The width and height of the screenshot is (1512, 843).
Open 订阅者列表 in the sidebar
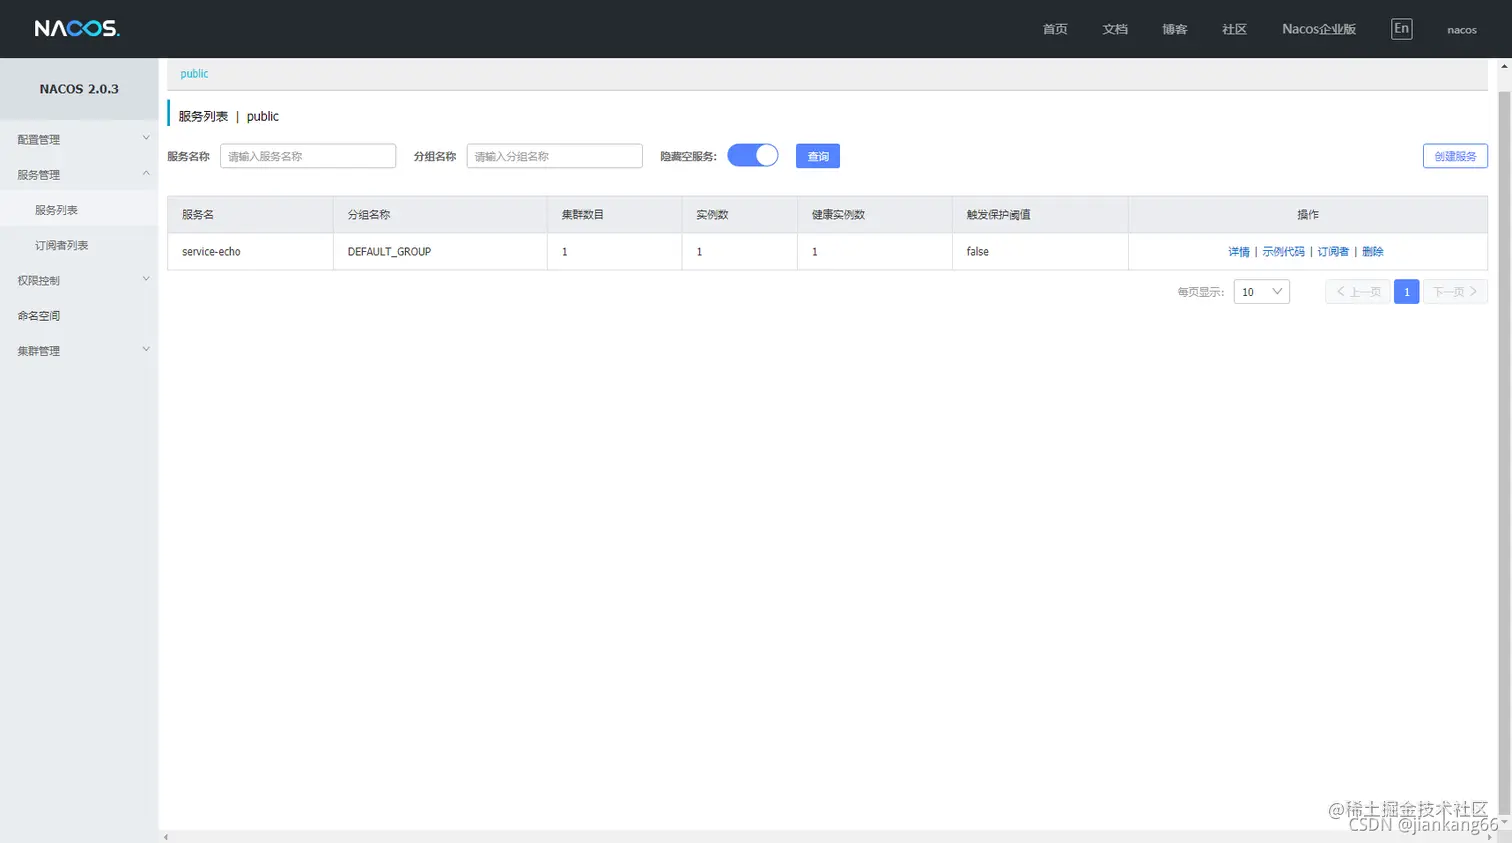click(79, 245)
